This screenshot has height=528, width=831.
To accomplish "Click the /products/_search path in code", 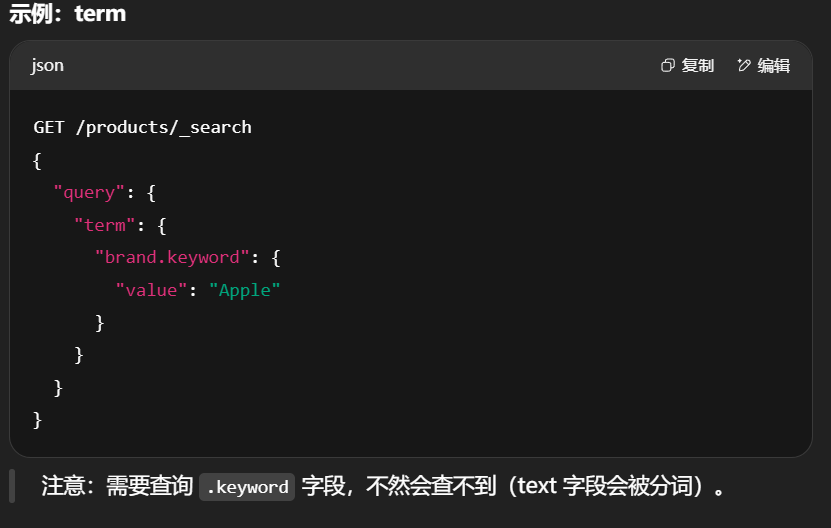I will [x=163, y=127].
